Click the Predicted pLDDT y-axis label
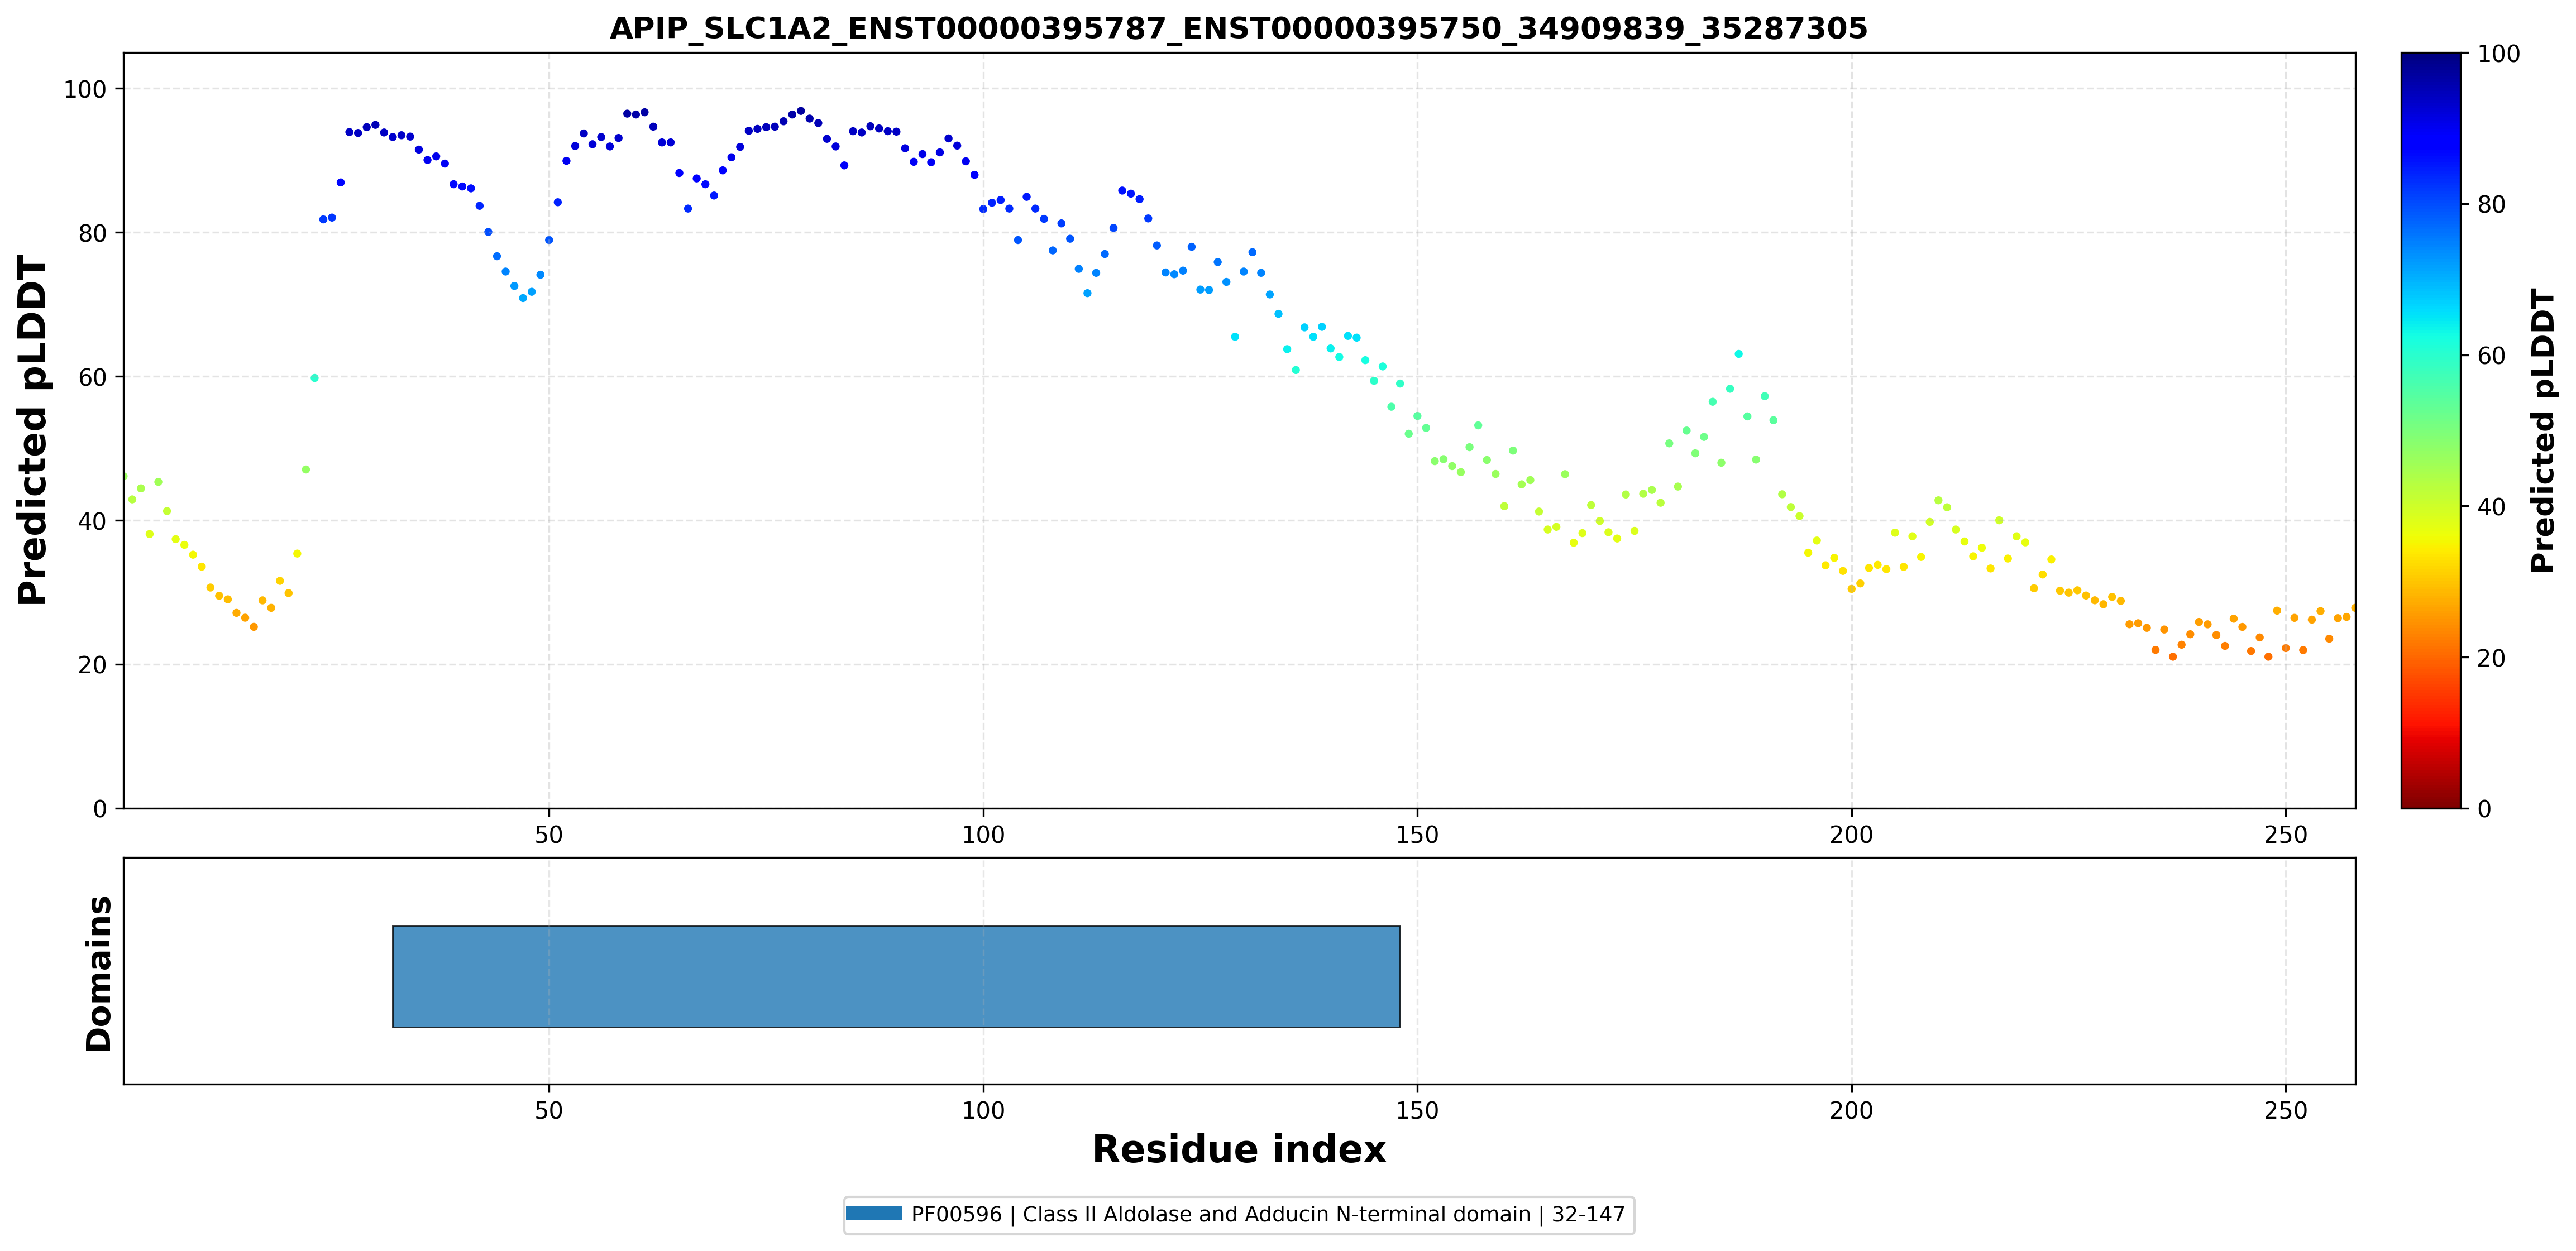The width and height of the screenshot is (2576, 1251). pos(32,430)
